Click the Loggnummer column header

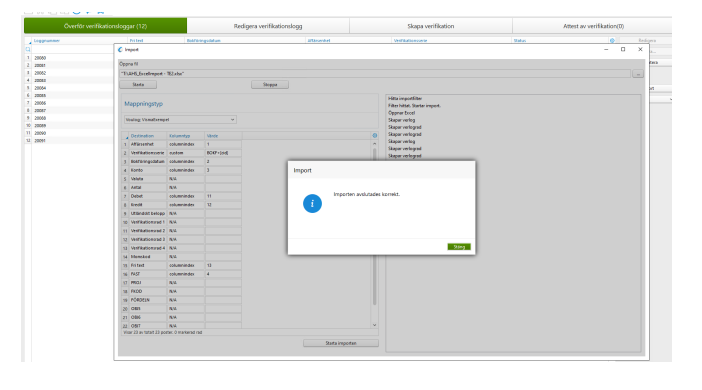pos(47,40)
